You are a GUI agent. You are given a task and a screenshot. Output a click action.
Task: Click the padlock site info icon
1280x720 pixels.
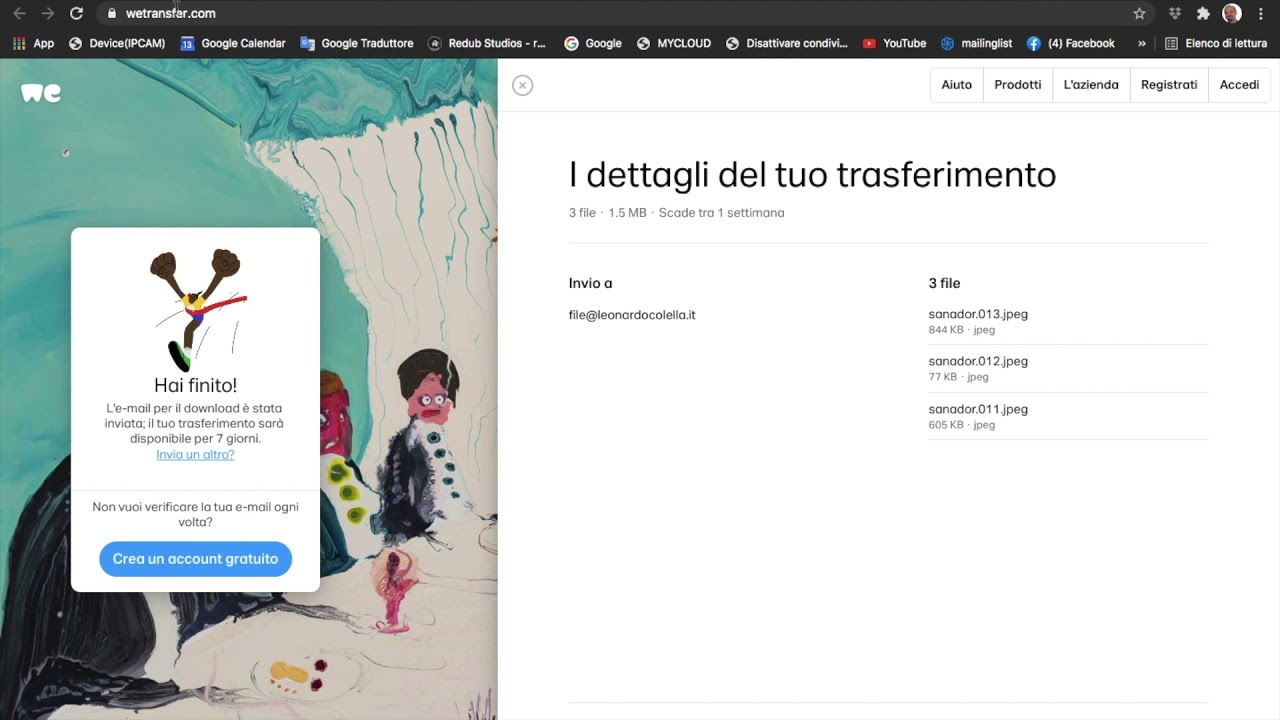[x=111, y=13]
